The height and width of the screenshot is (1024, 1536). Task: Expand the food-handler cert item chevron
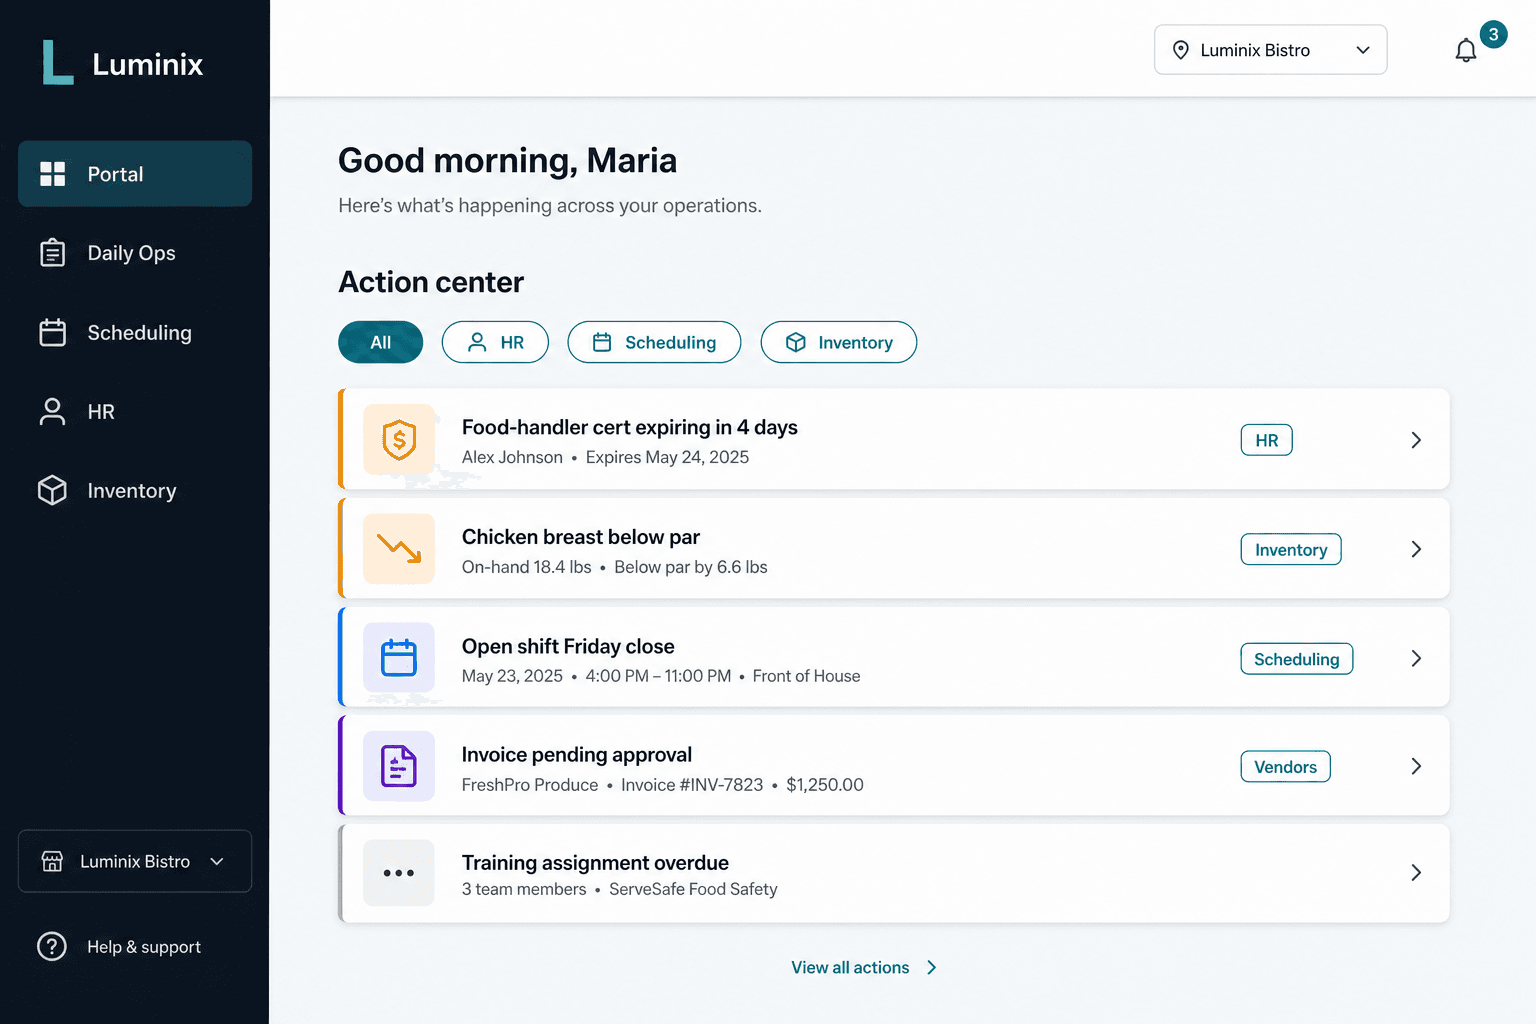click(x=1416, y=440)
